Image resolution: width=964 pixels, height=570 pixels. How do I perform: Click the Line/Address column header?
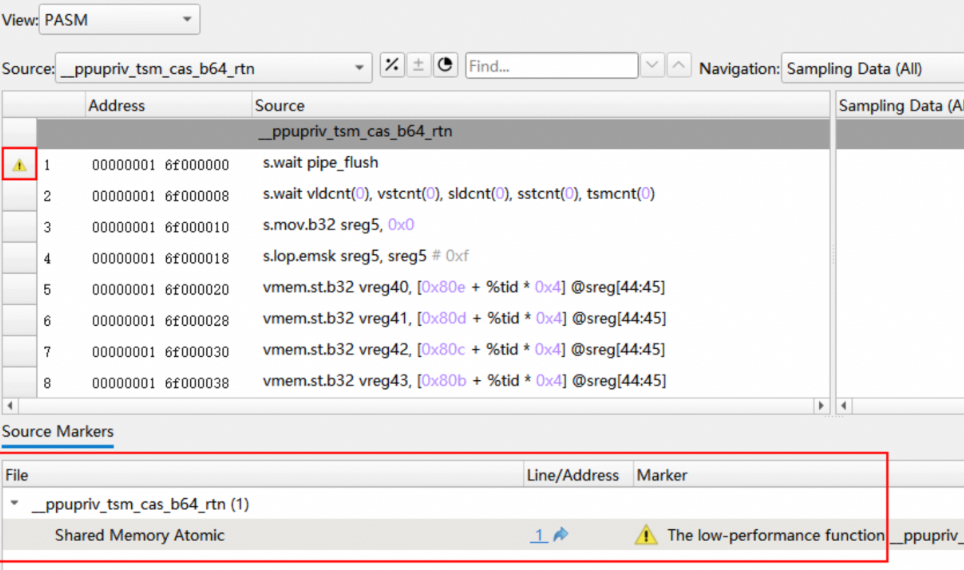point(579,475)
